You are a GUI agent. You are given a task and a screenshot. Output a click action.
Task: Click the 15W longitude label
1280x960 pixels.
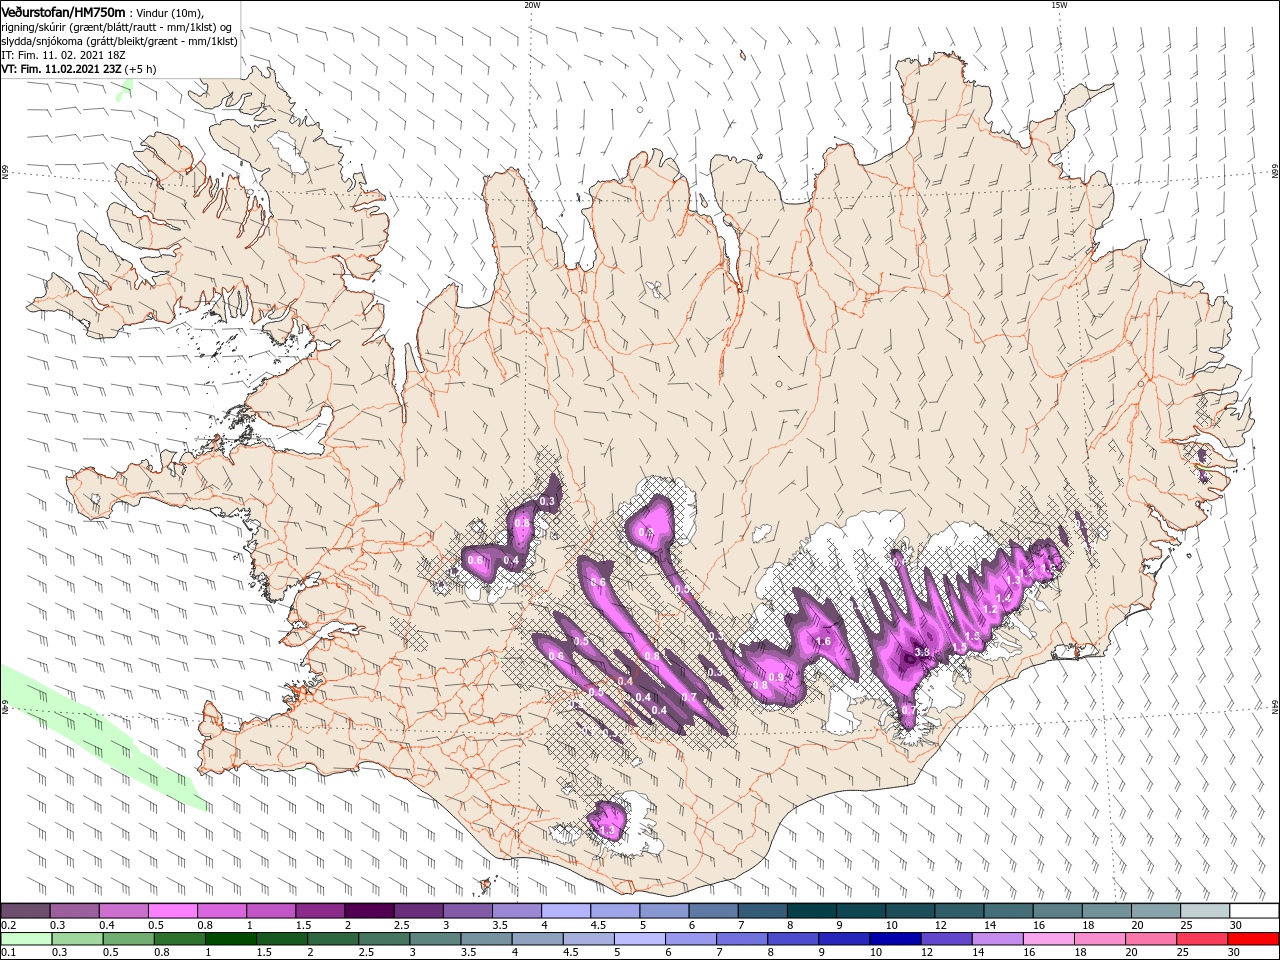(1058, 4)
